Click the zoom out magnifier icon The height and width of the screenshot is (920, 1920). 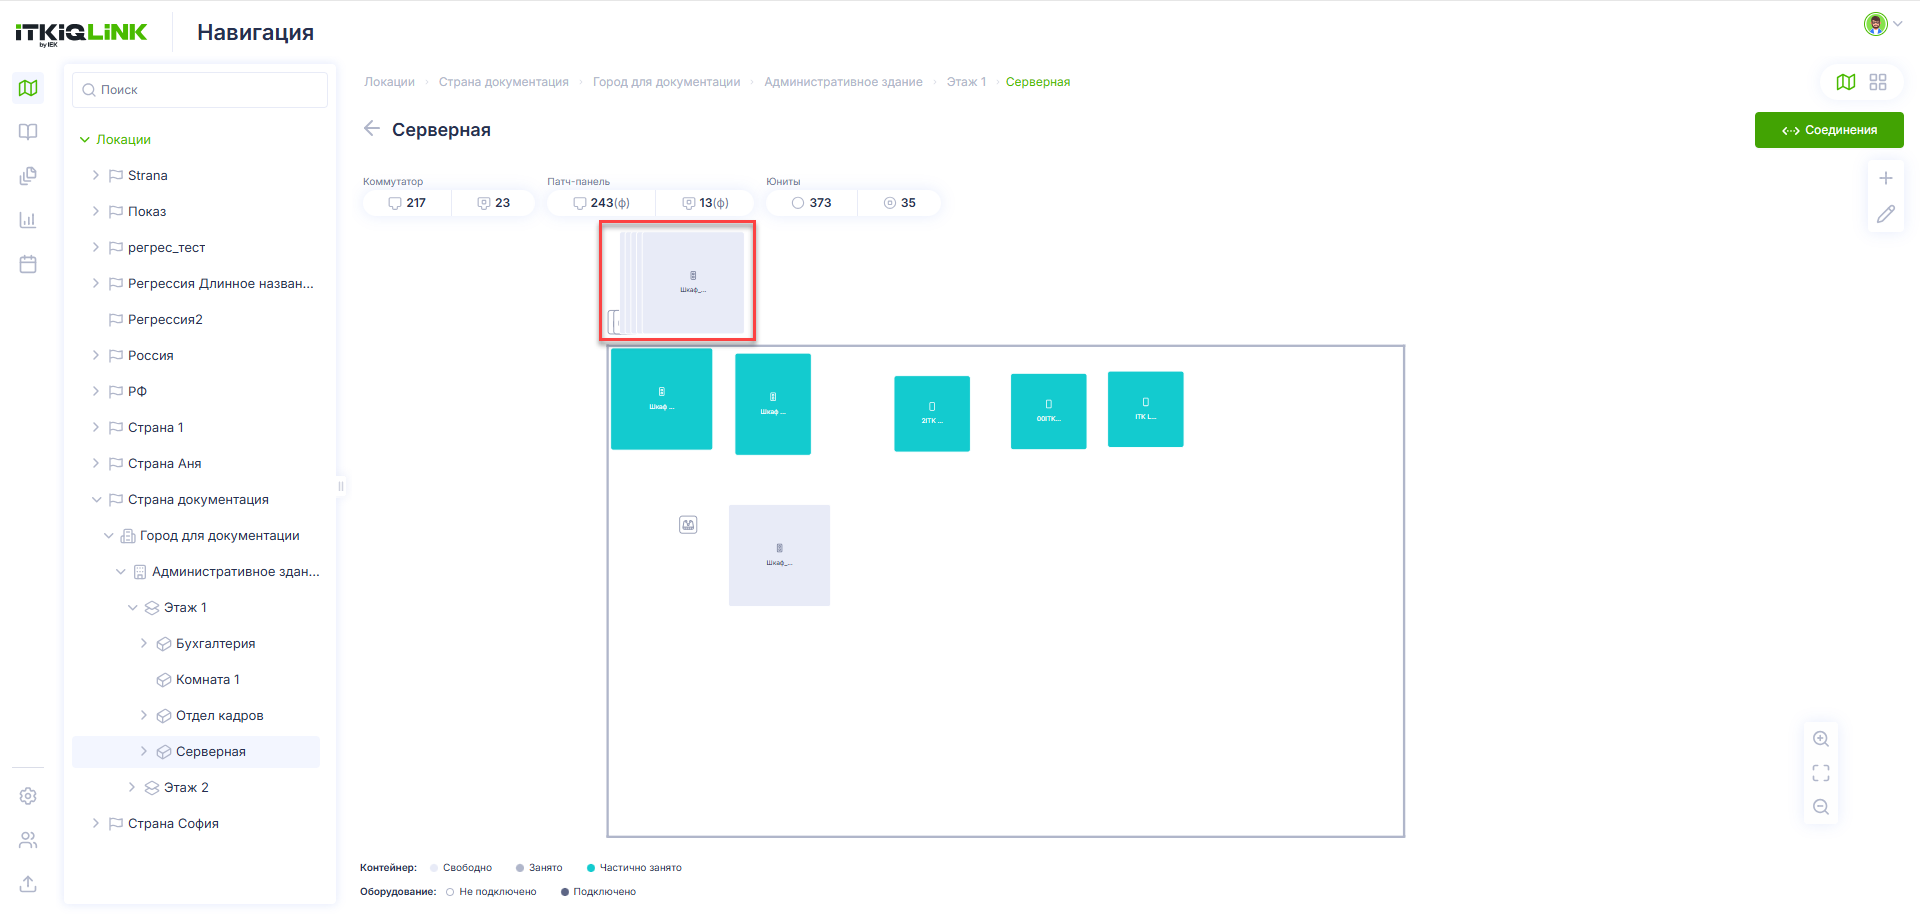click(1821, 807)
